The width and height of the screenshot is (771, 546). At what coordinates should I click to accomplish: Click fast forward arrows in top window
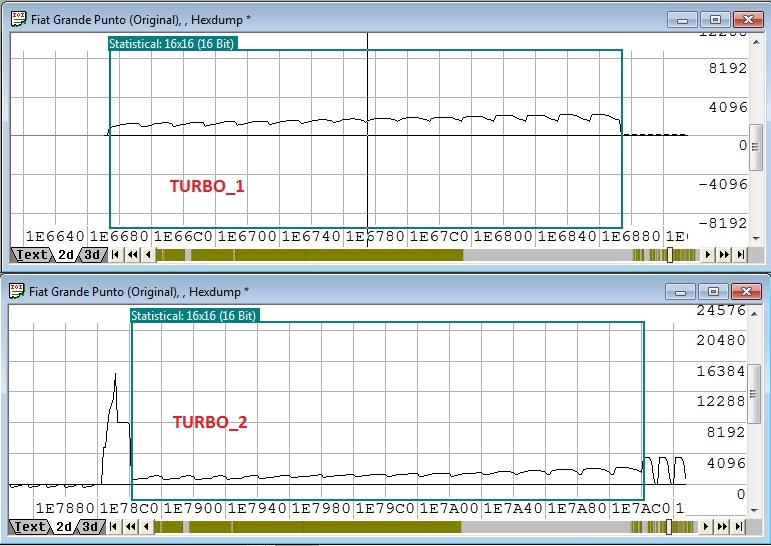[x=724, y=255]
